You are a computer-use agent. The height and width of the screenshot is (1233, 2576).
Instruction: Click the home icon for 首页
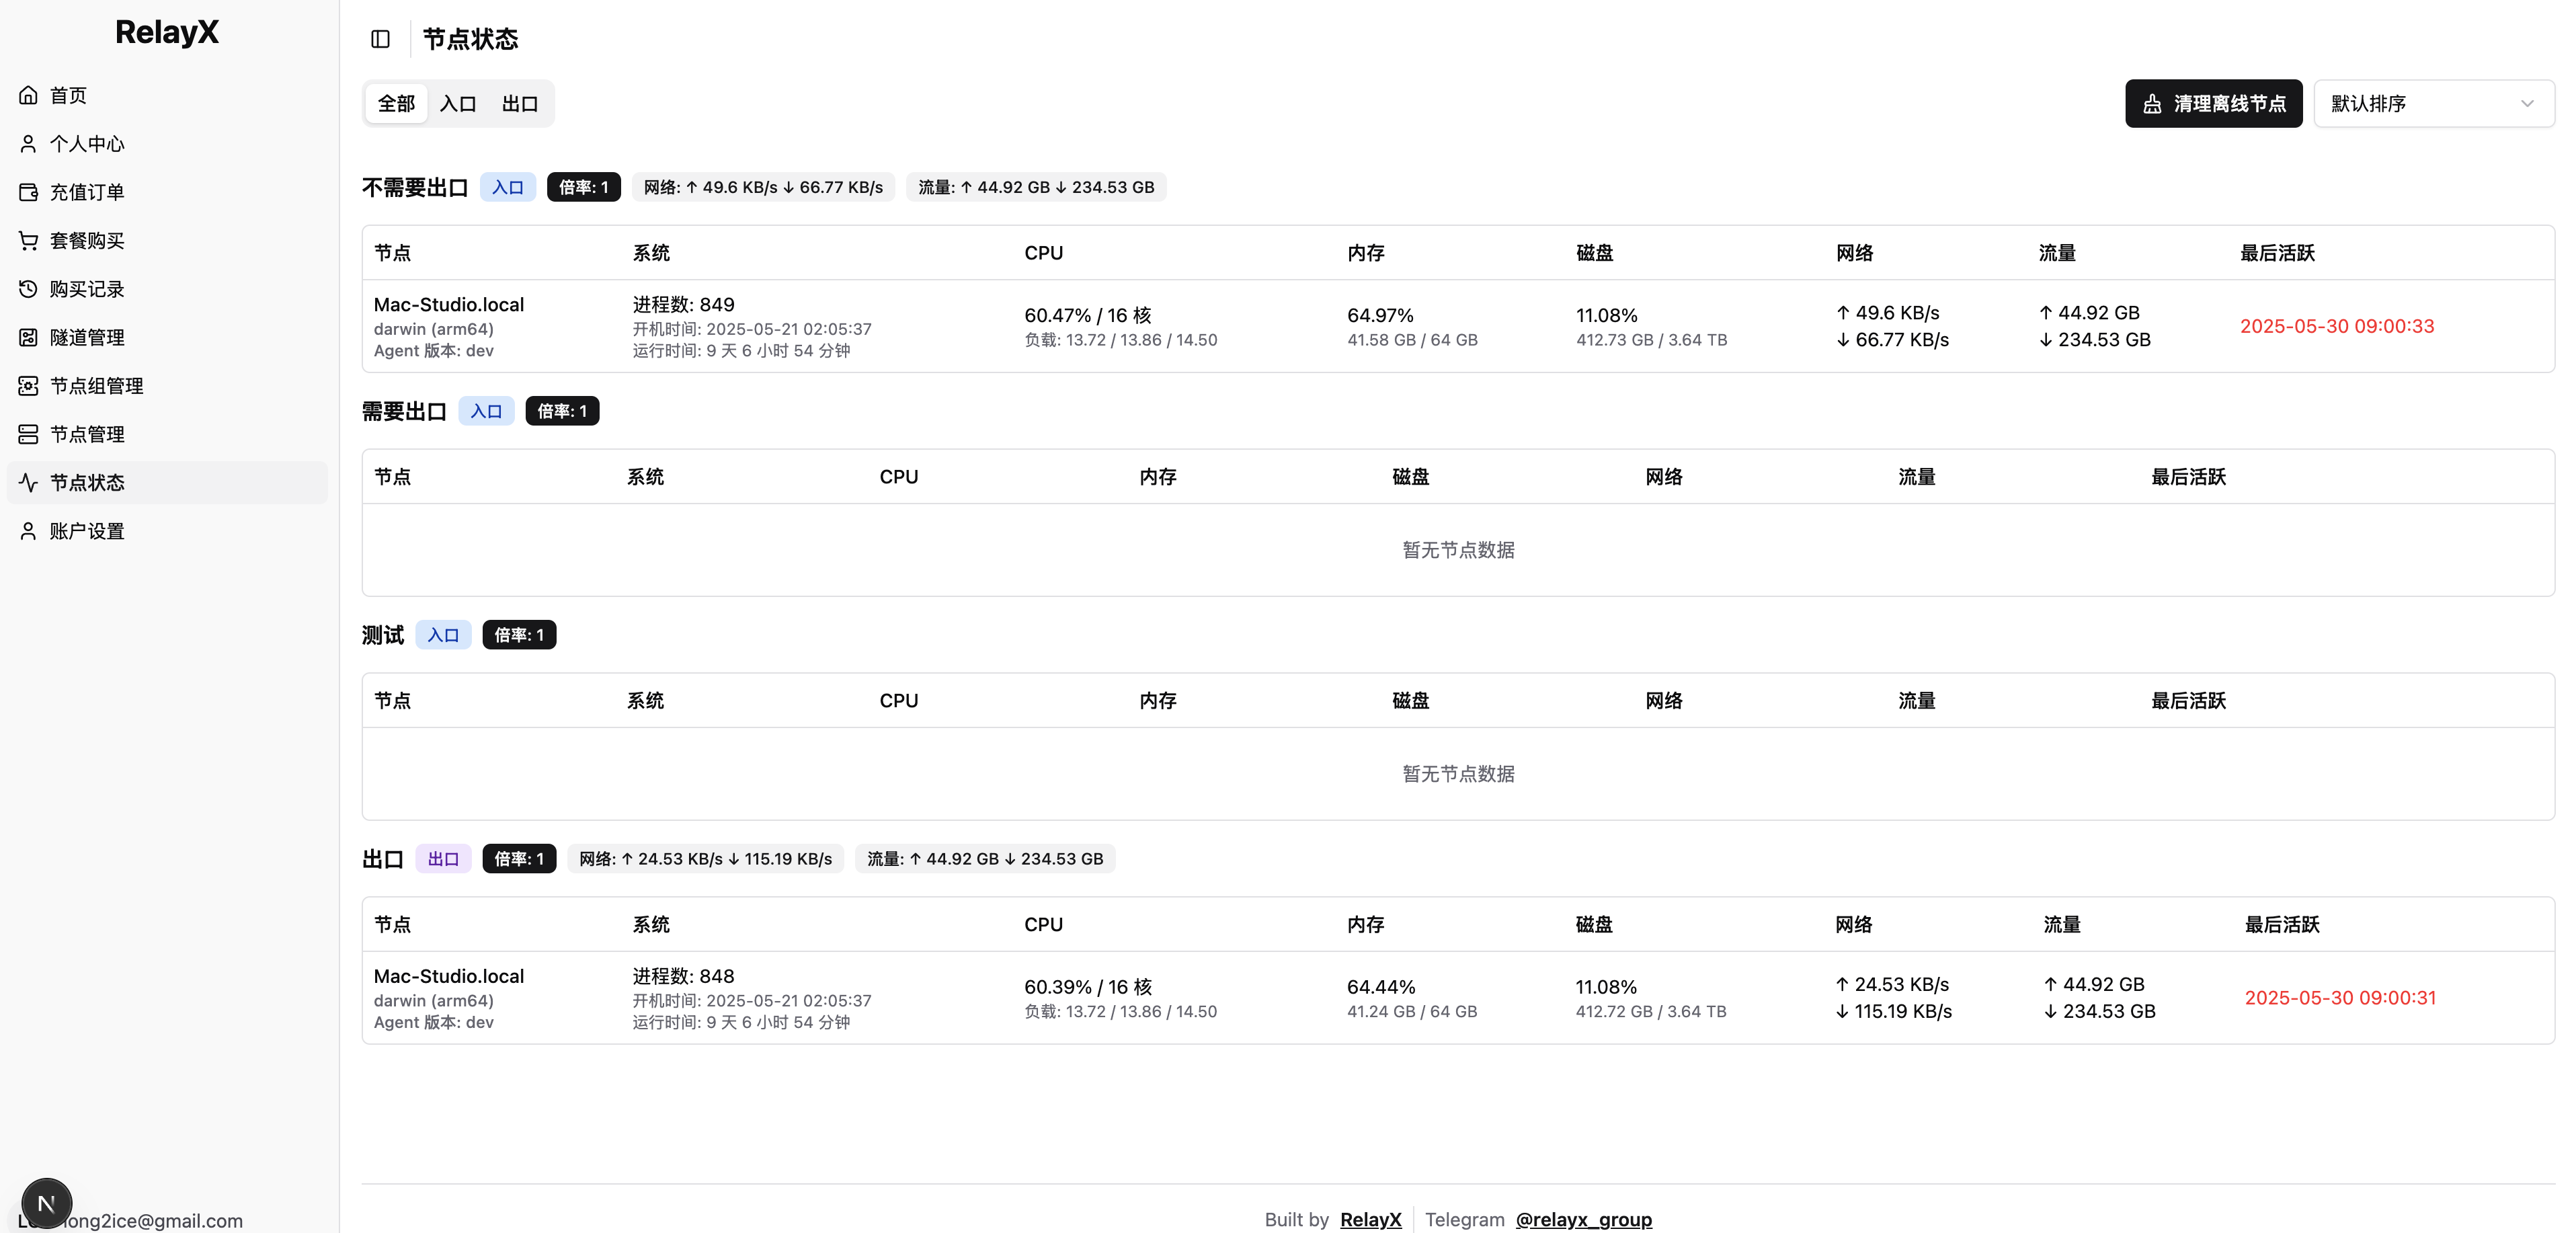point(28,95)
